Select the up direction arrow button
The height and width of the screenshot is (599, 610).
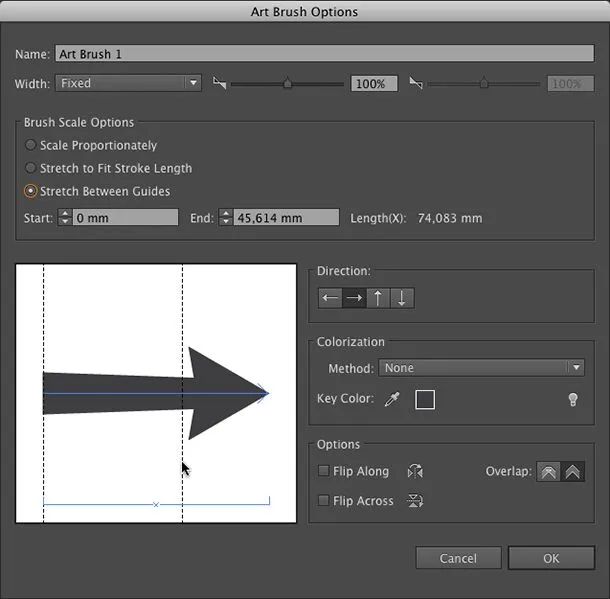[x=378, y=298]
